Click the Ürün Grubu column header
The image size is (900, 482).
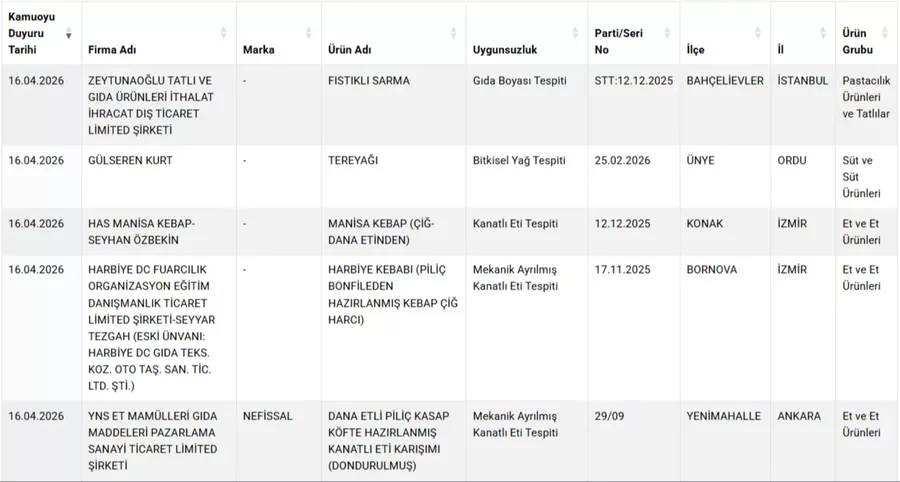tap(858, 41)
